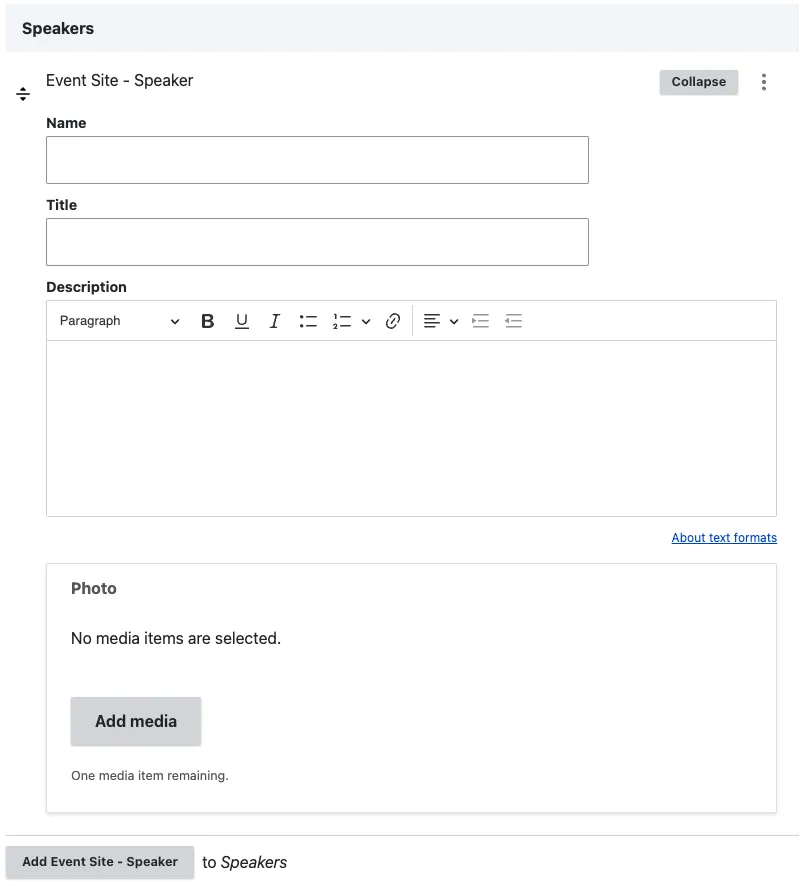Screen dimensions: 805x893
Task: Decrease indent in the Description editor
Action: pos(514,321)
